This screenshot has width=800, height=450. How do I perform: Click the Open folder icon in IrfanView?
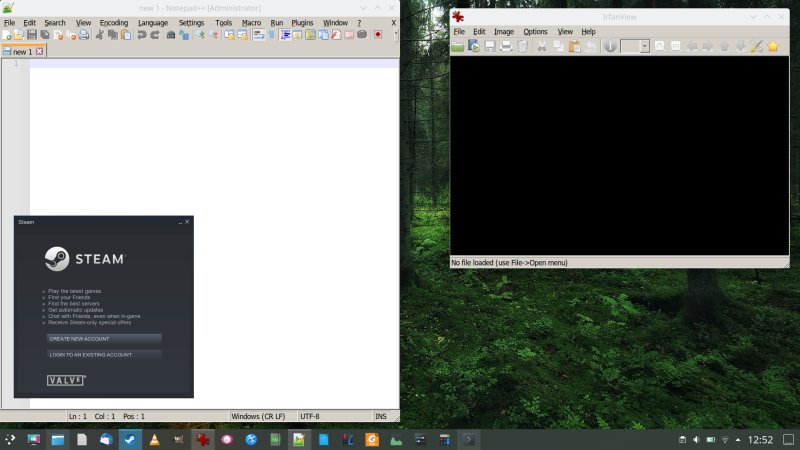tap(457, 47)
